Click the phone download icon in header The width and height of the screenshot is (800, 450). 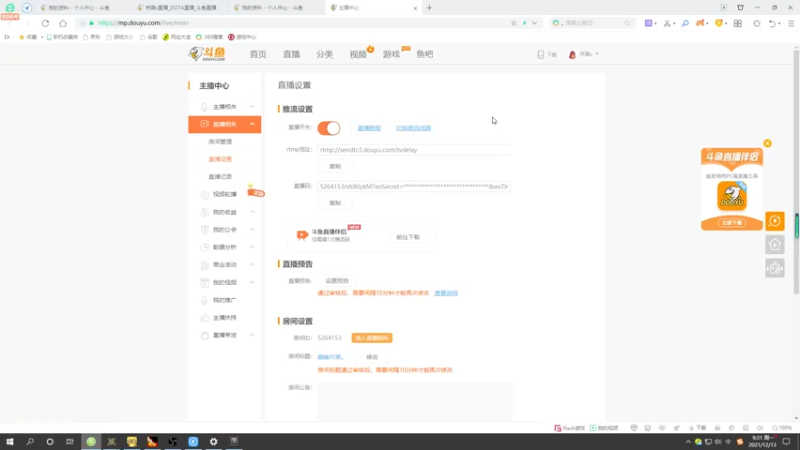(x=541, y=54)
